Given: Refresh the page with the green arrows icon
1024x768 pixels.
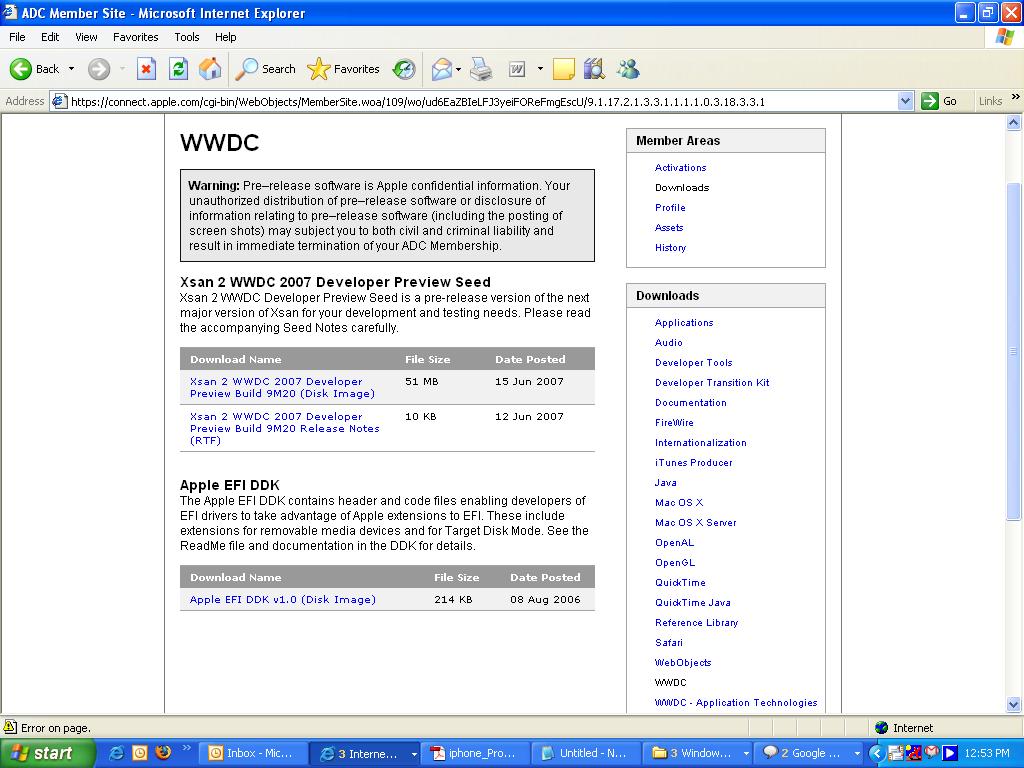Looking at the screenshot, I should point(178,69).
